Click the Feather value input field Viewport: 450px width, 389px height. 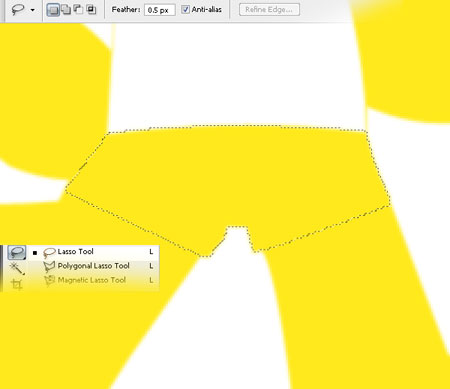(x=160, y=10)
